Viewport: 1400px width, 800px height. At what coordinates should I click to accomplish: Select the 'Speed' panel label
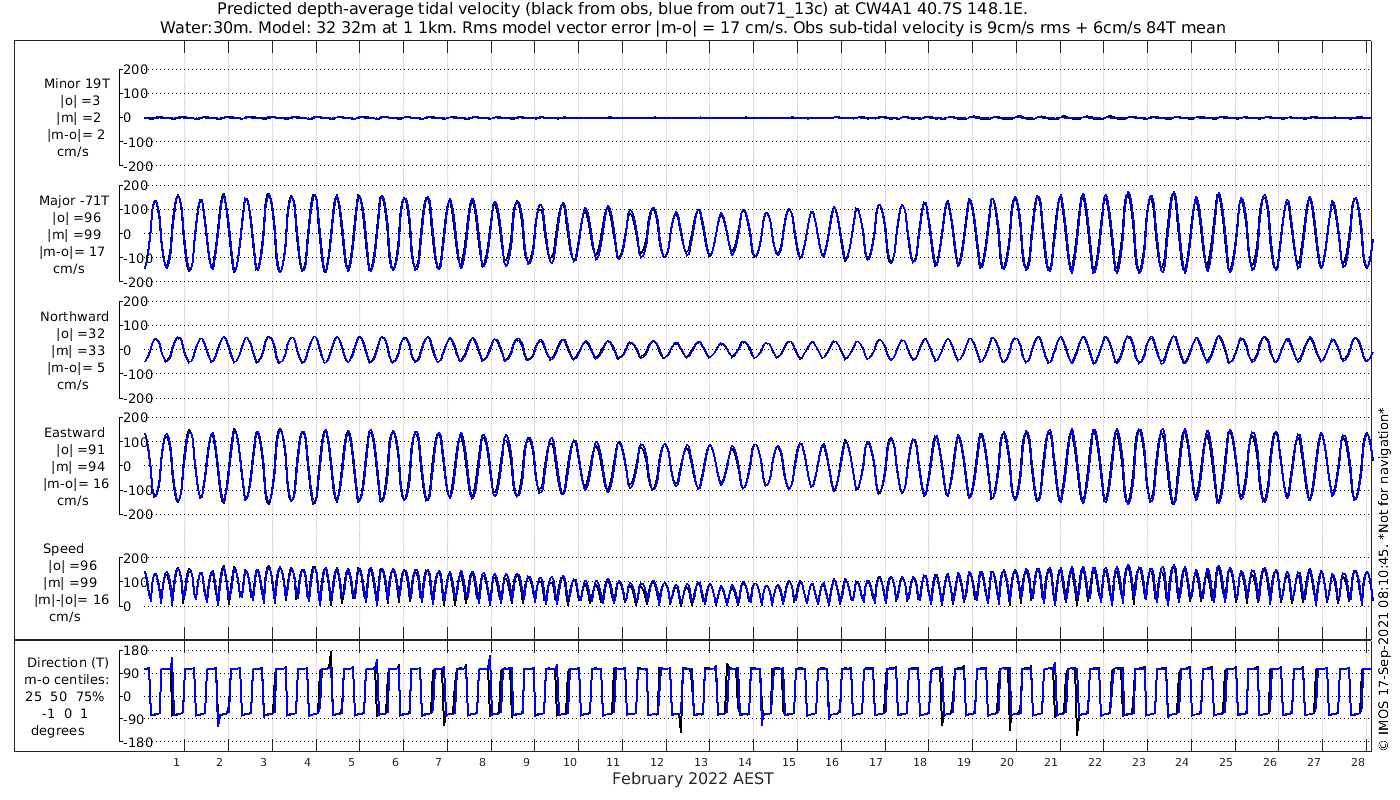point(63,549)
